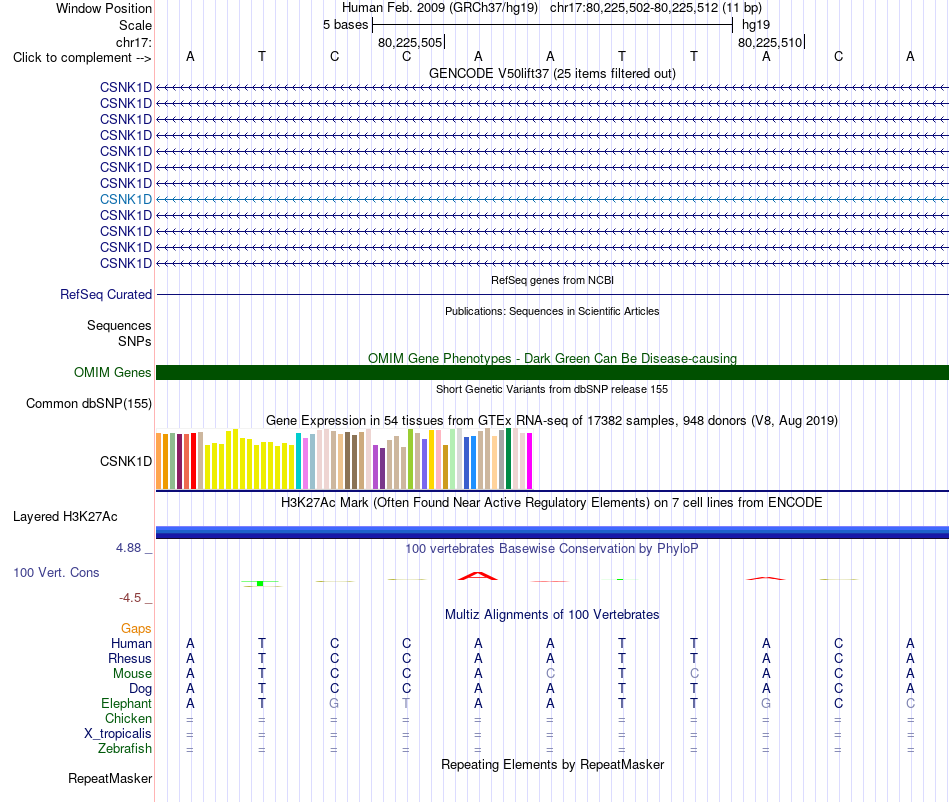The width and height of the screenshot is (950, 802).
Task: Click the RefSeq Curated track label
Action: pyautogui.click(x=105, y=294)
